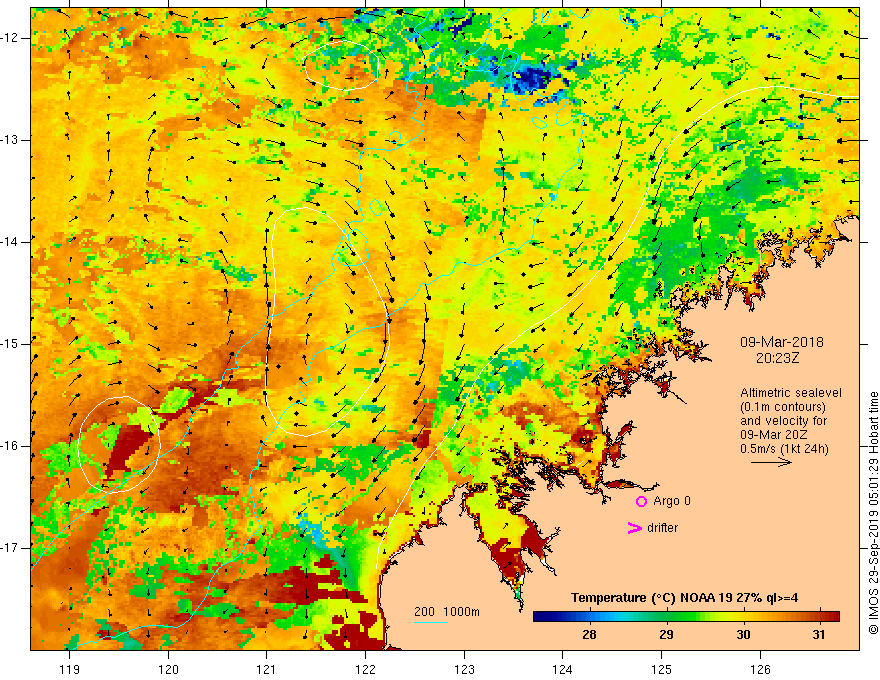This screenshot has width=880, height=680.
Task: Click the 'Argo 0' legend label
Action: pos(672,501)
